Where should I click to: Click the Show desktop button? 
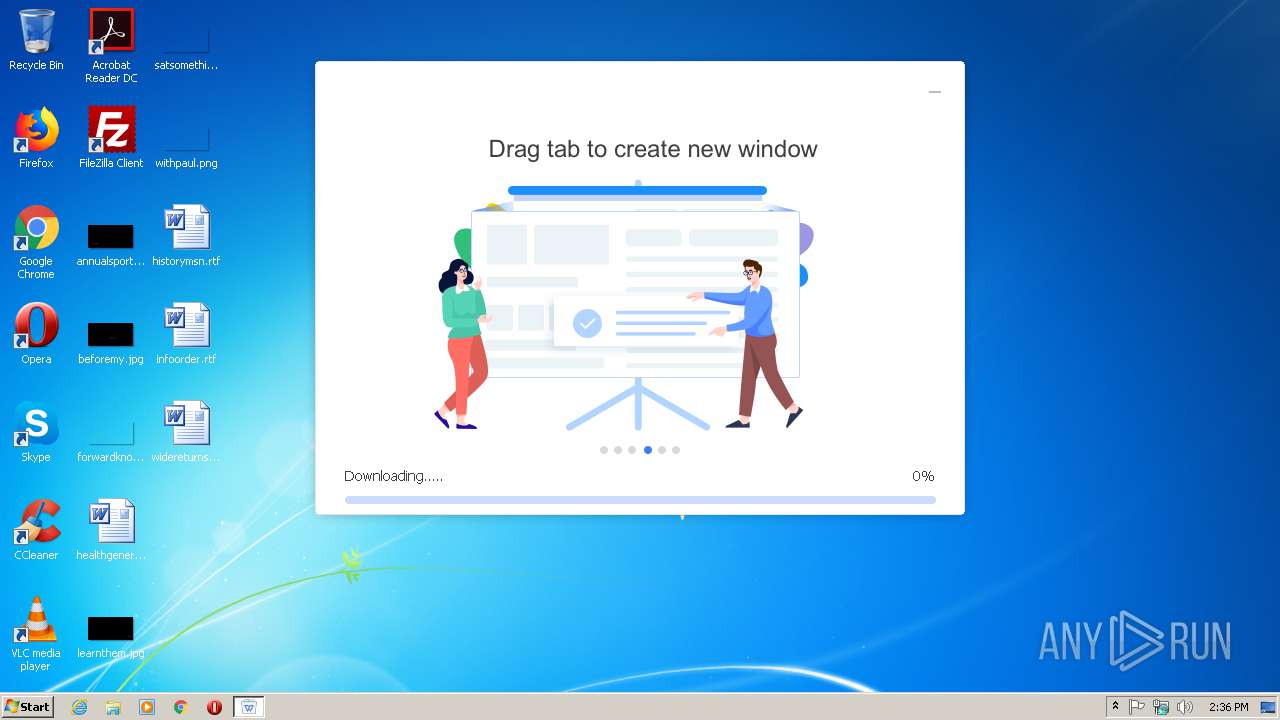[x=1269, y=707]
